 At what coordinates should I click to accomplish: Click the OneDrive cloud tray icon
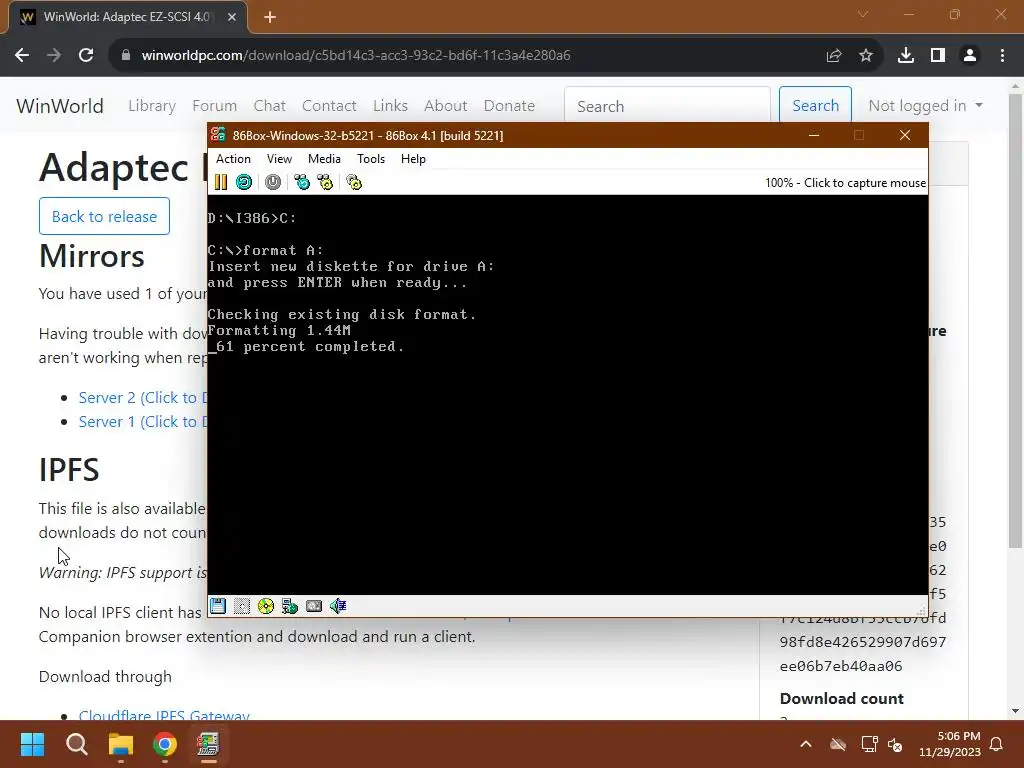tap(838, 744)
